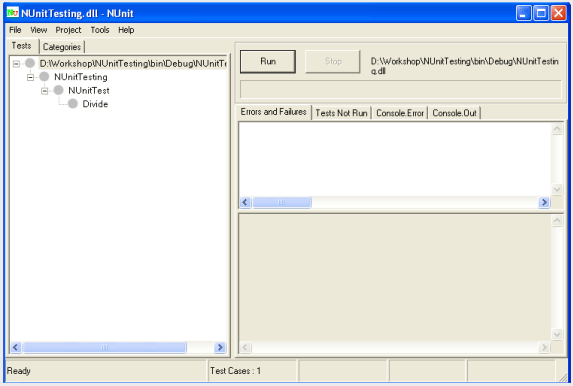Open the File menu
This screenshot has width=573, height=386.
click(x=15, y=30)
